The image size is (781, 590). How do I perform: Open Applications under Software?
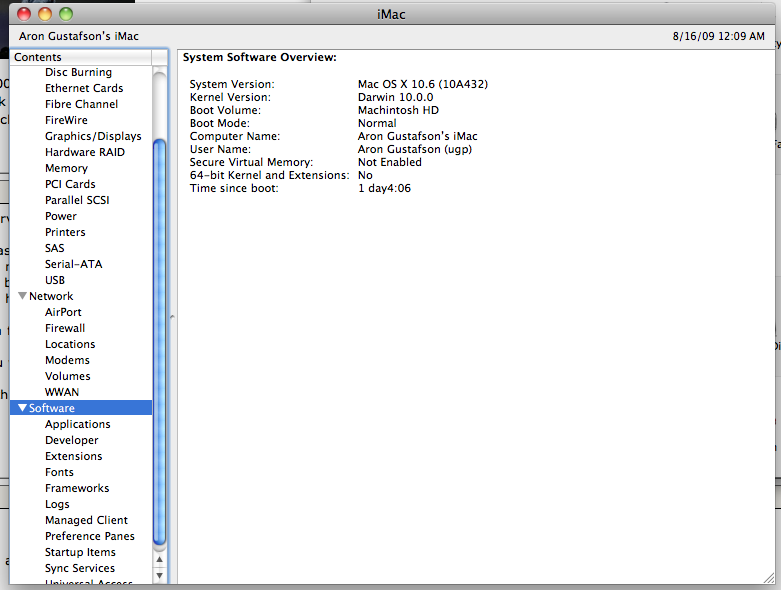coord(78,424)
